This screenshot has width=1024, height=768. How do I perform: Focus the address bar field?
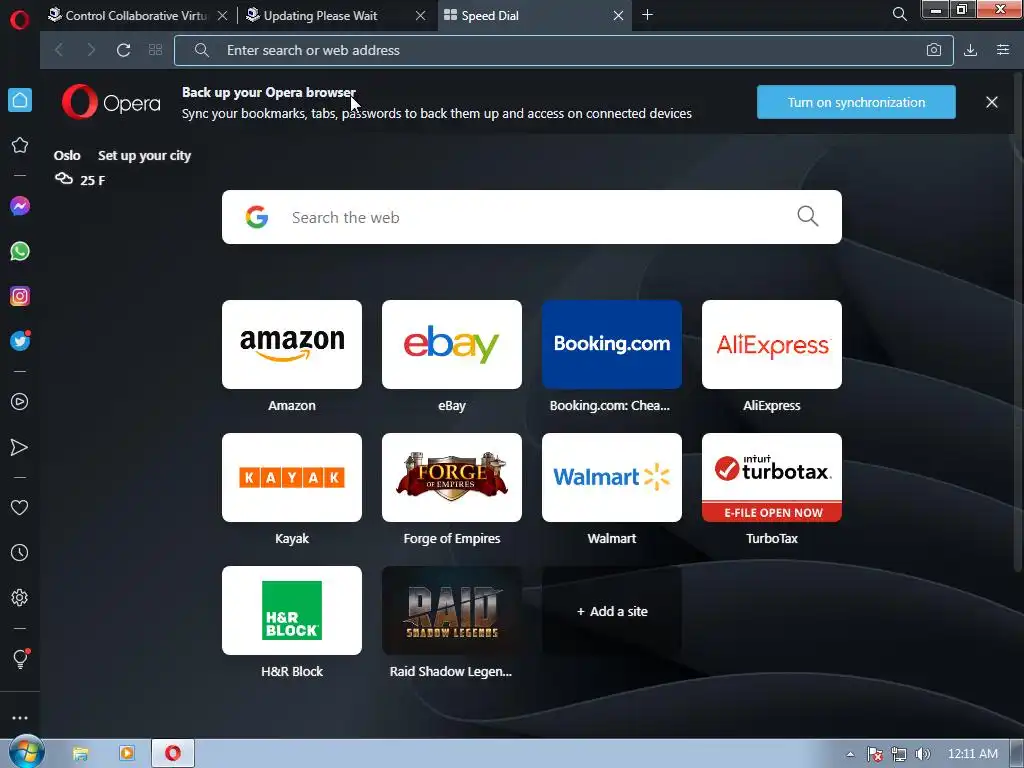(x=564, y=50)
